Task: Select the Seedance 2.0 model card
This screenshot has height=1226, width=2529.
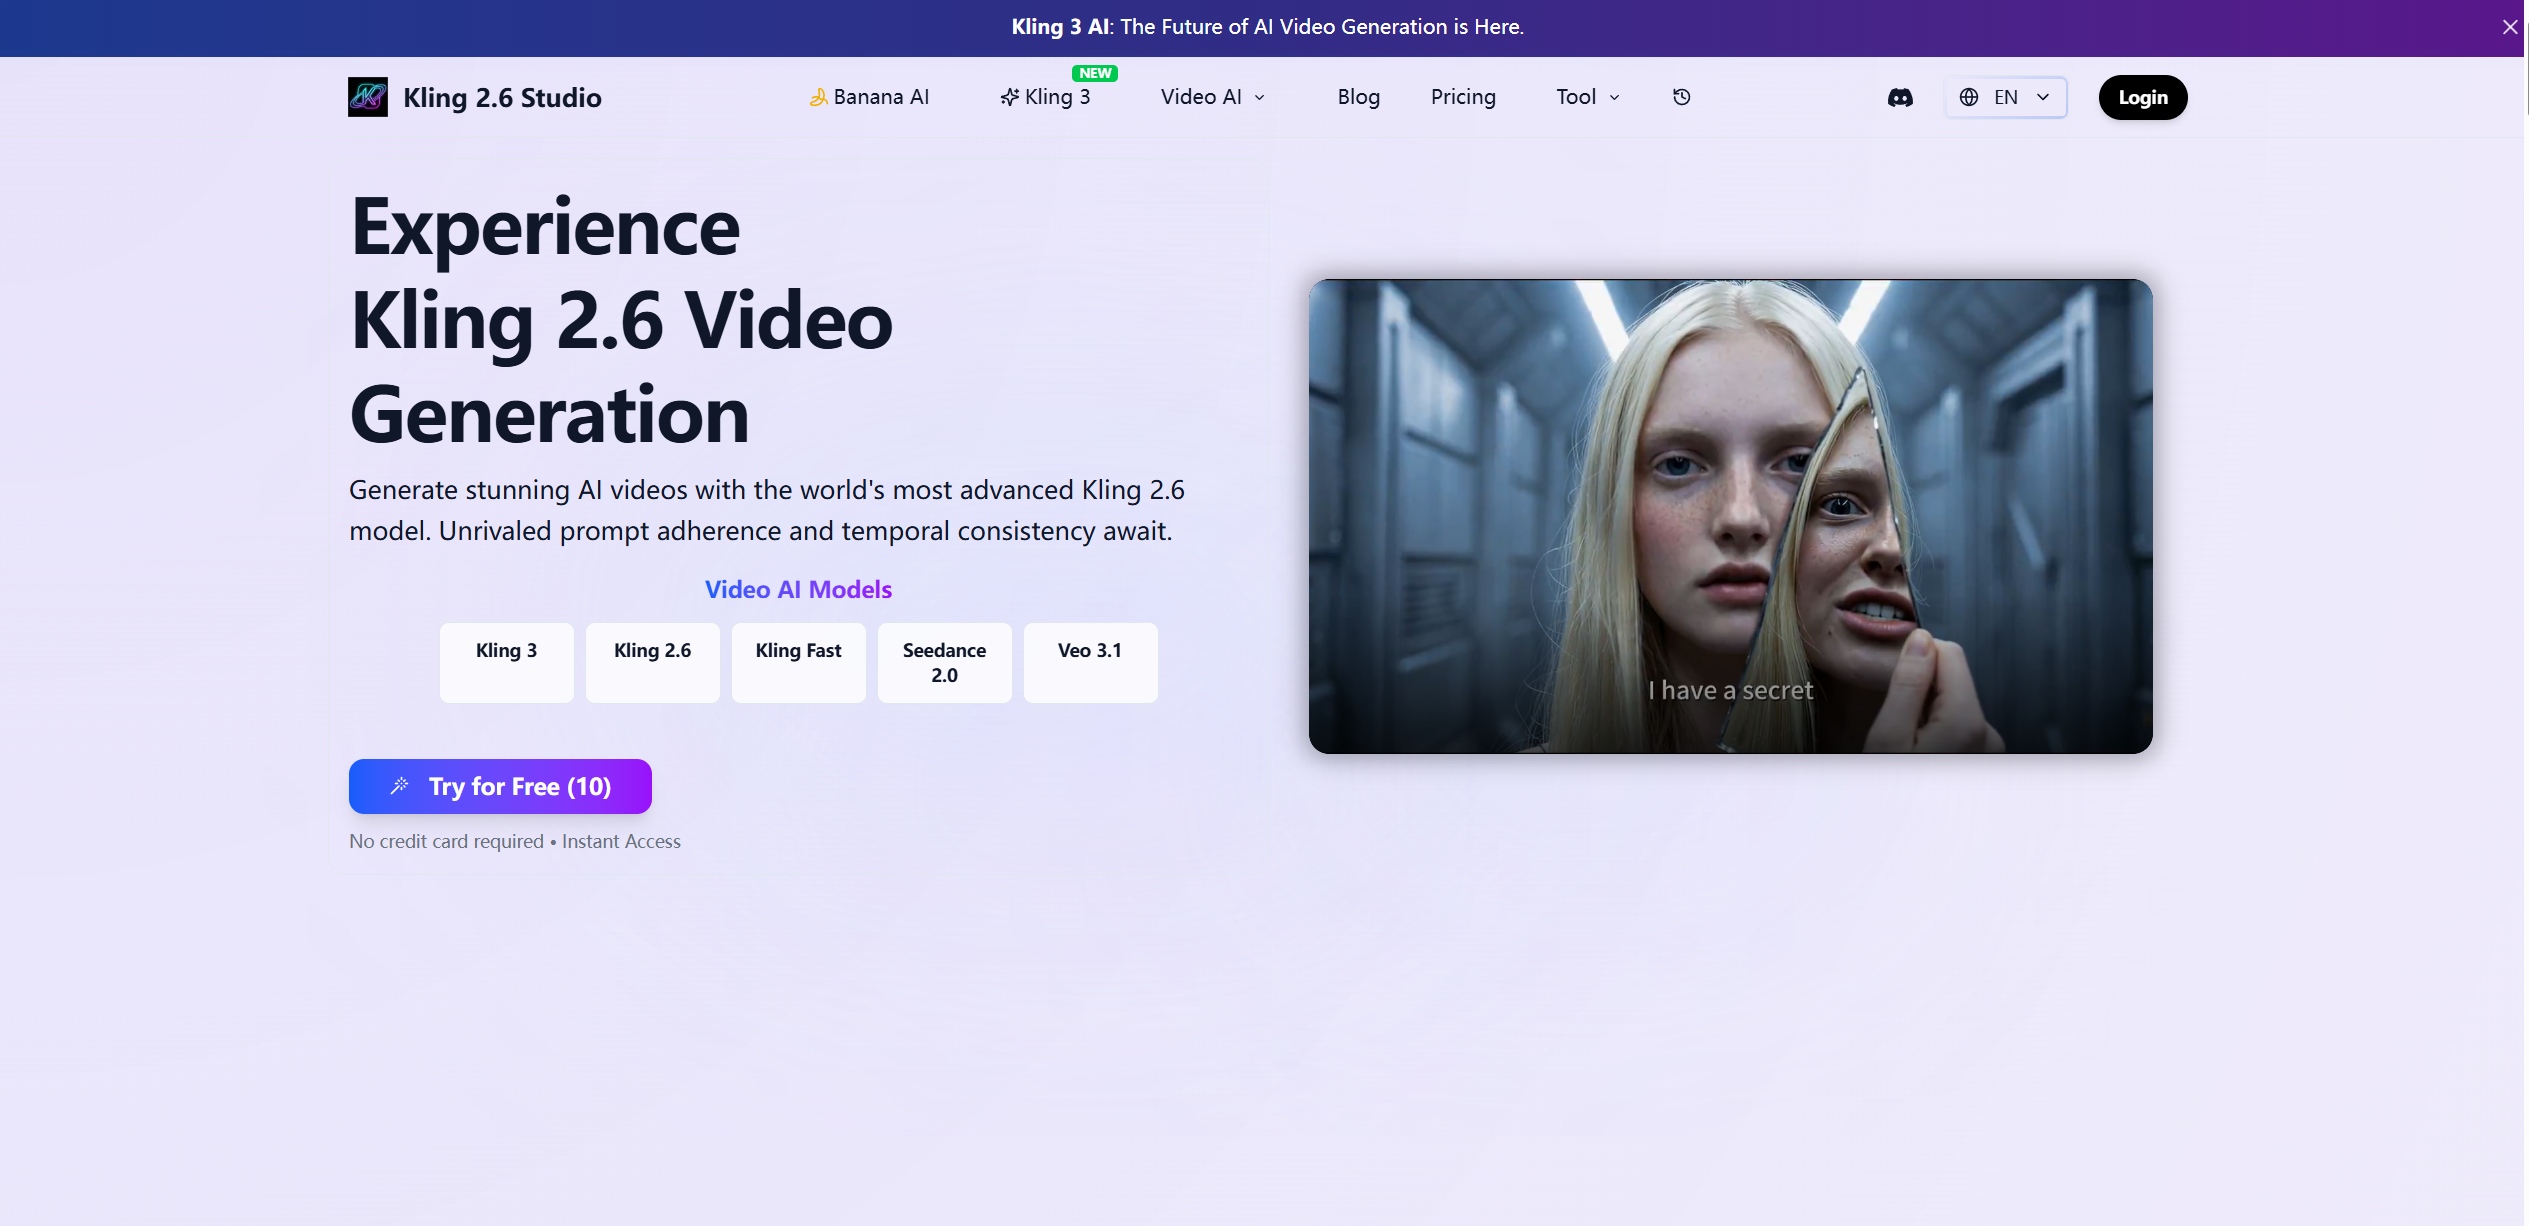Action: 945,662
